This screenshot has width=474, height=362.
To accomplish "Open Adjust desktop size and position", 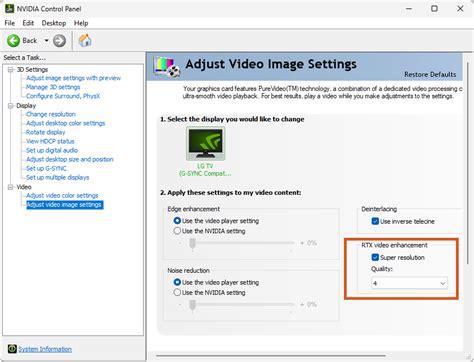I will [70, 159].
